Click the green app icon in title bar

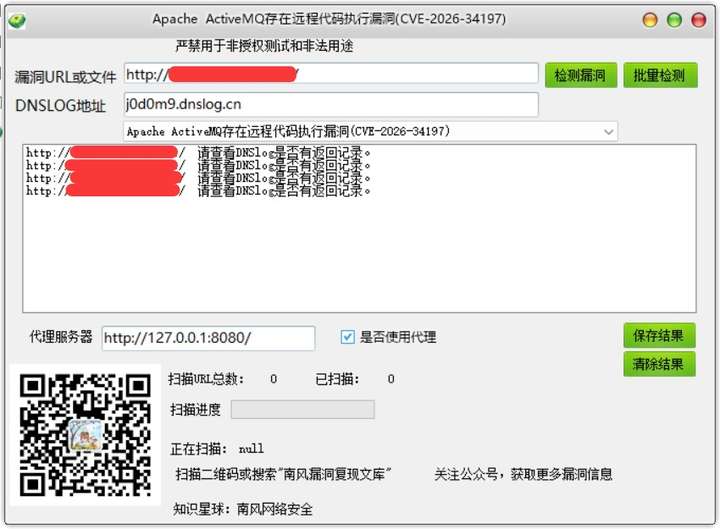[x=17, y=21]
